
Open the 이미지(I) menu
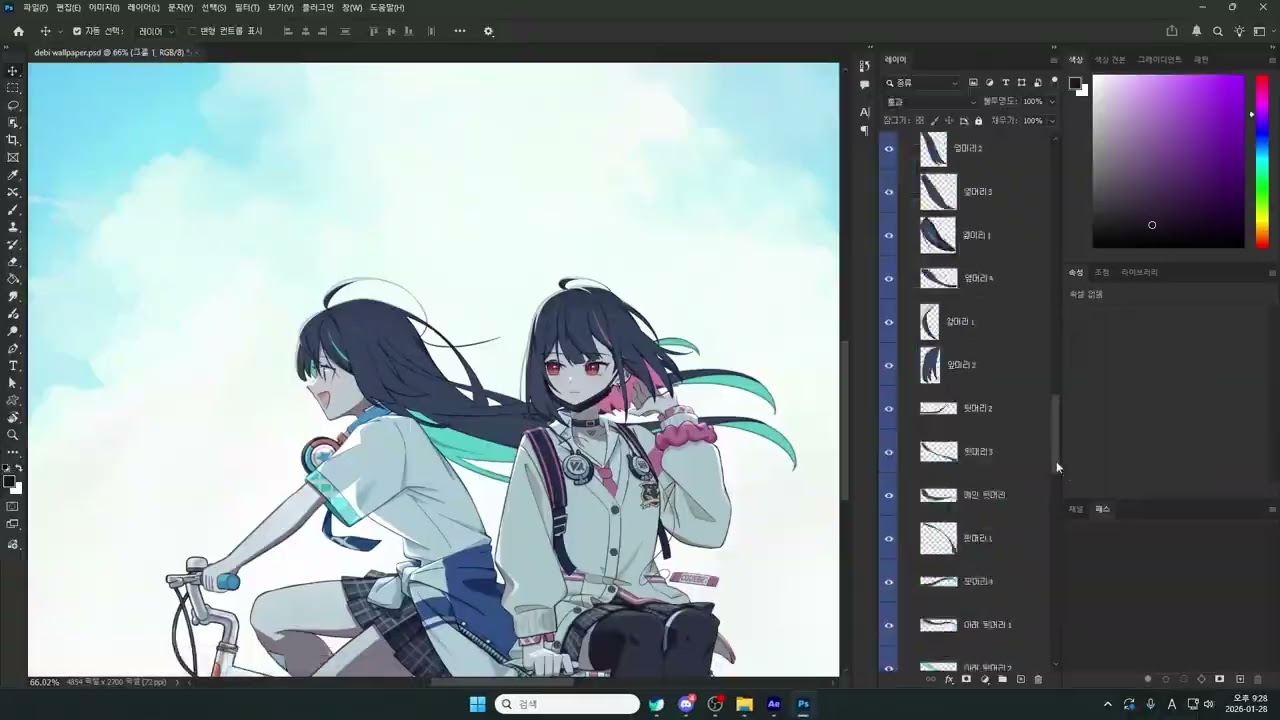point(104,7)
